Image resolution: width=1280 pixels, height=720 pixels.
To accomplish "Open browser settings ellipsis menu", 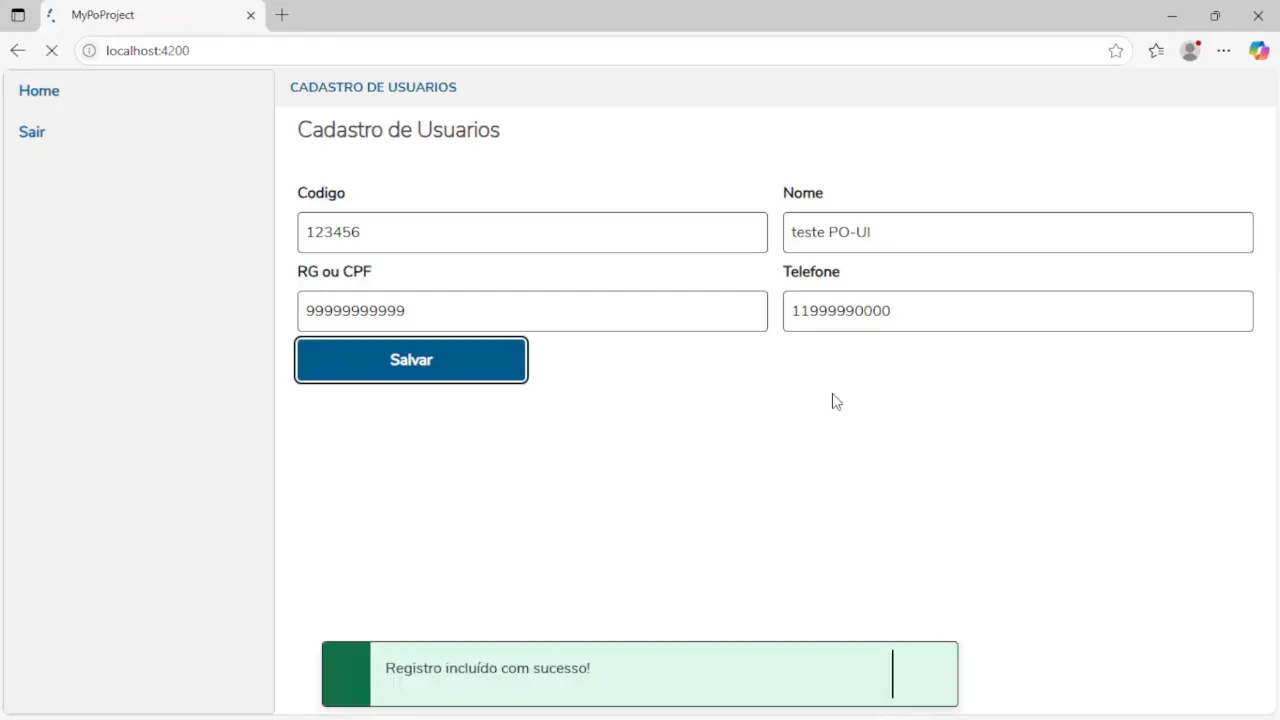I will click(1224, 51).
